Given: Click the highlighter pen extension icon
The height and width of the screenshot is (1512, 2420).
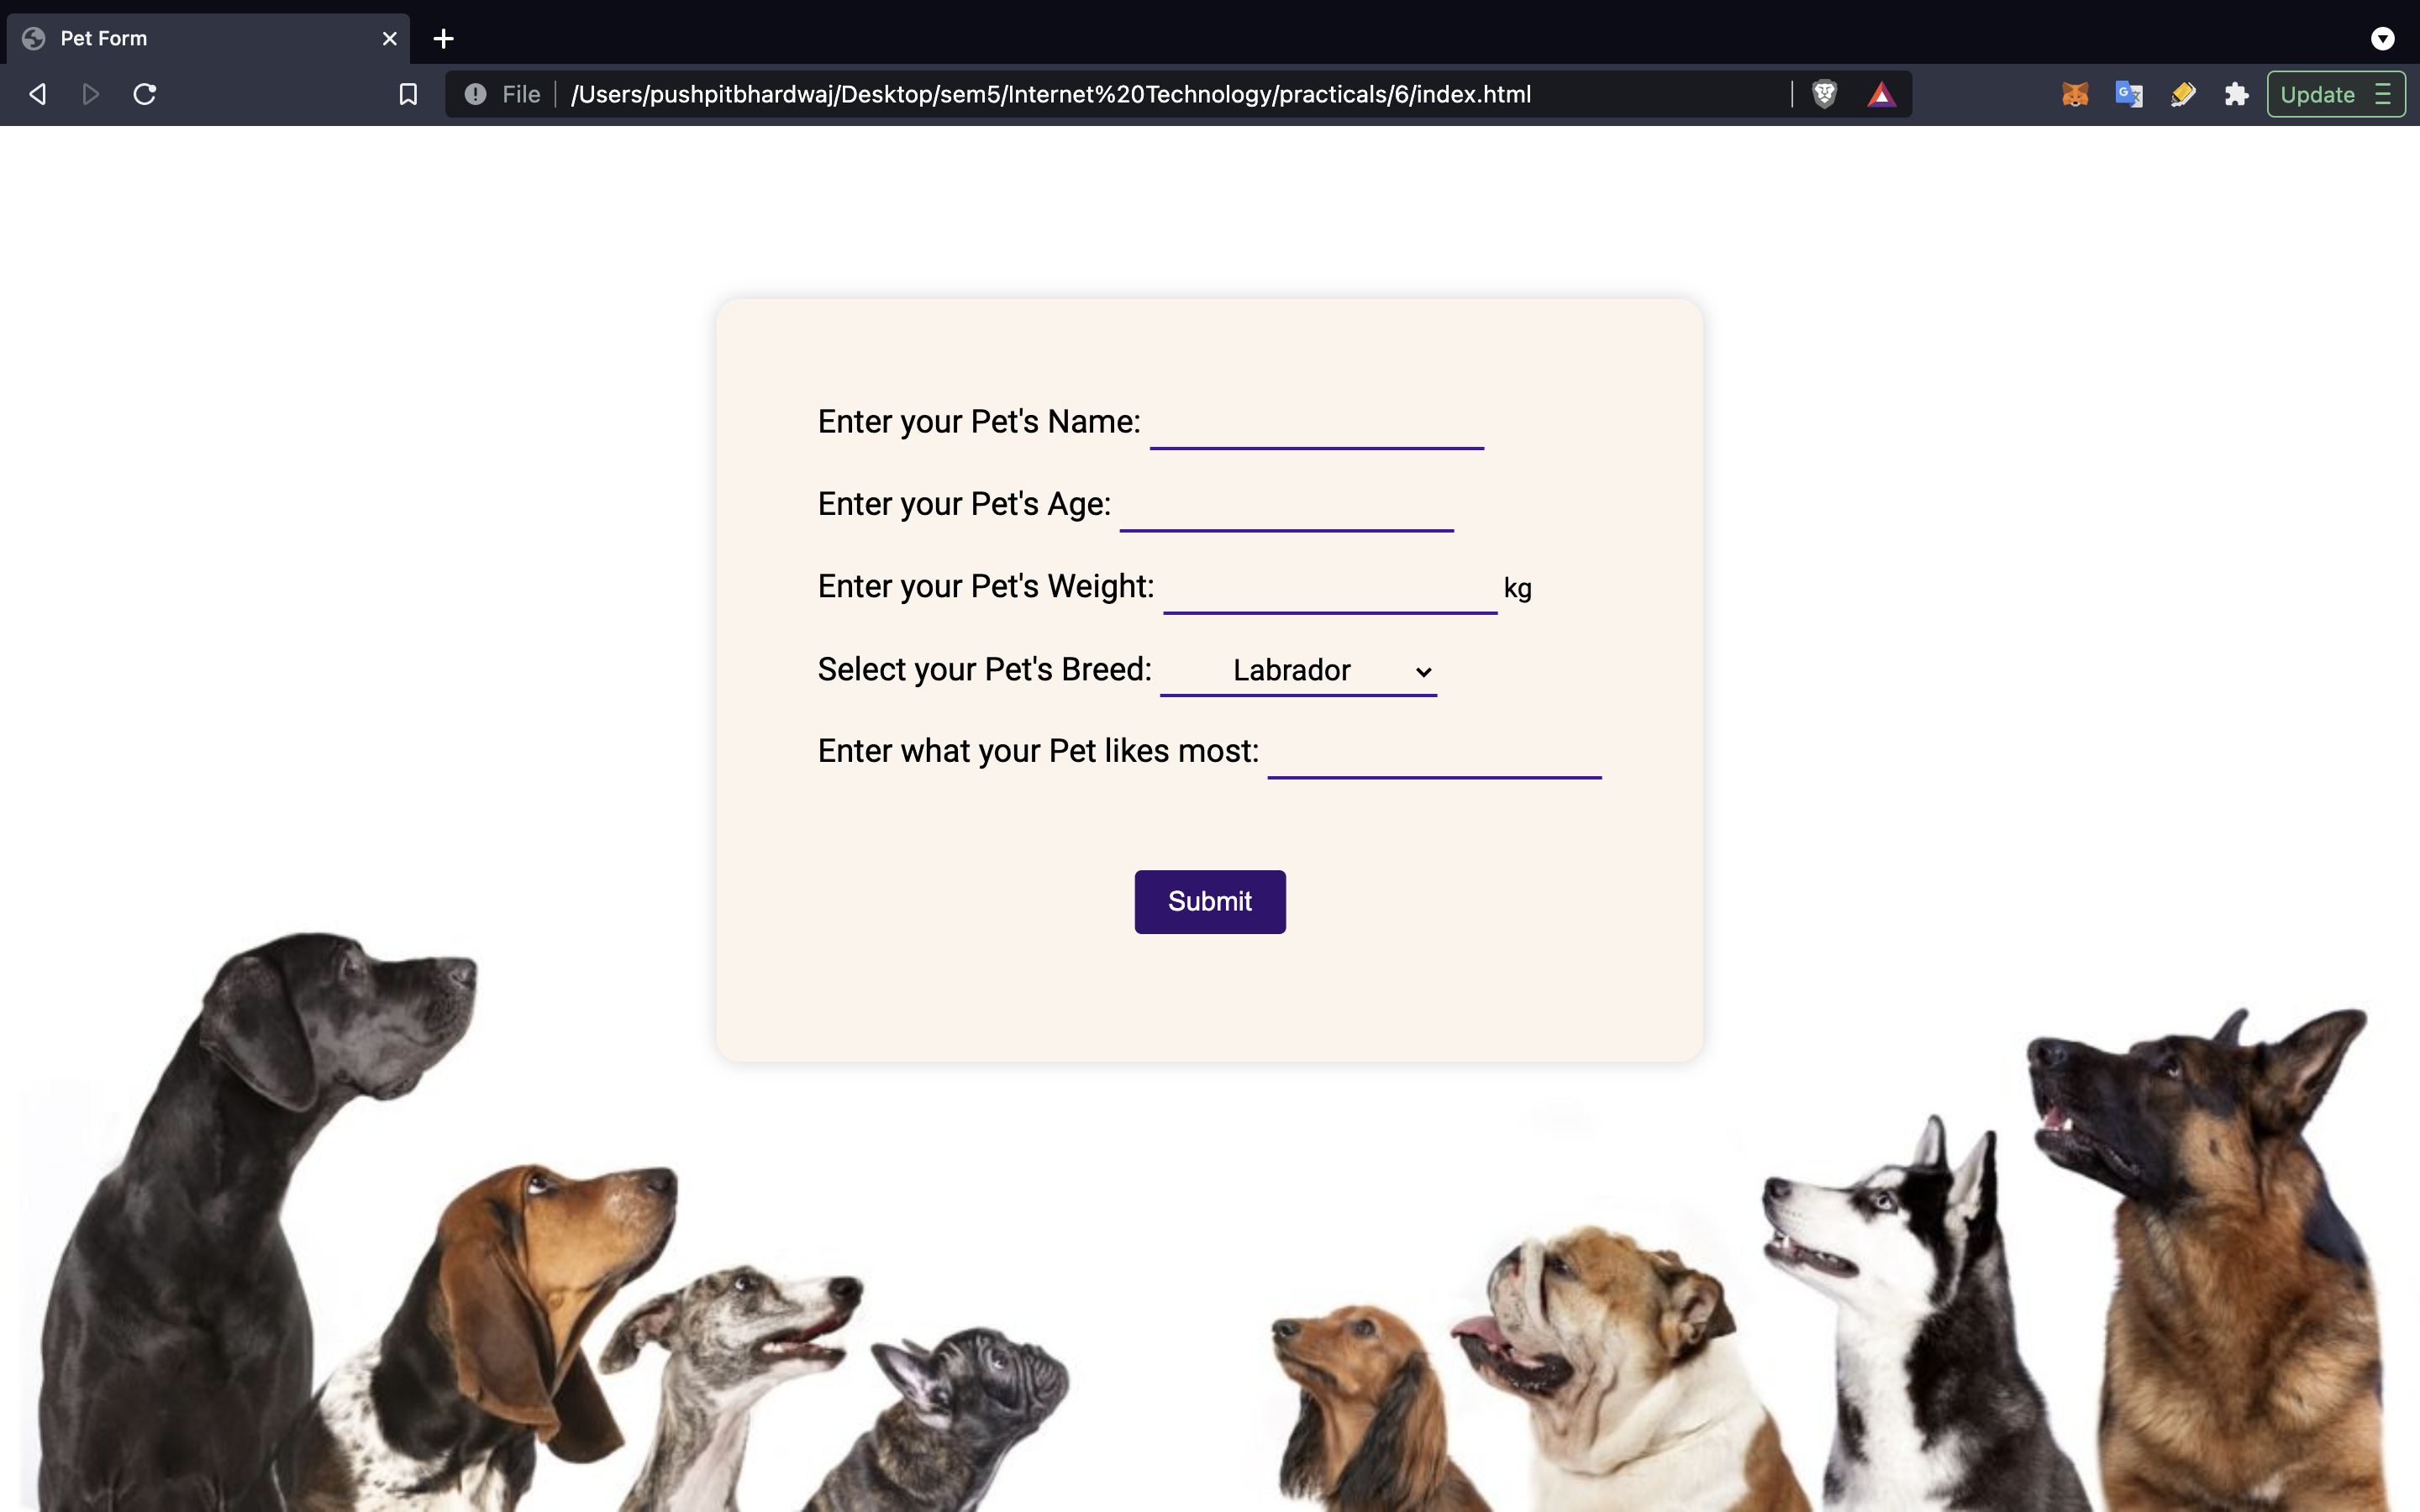Looking at the screenshot, I should coord(2183,94).
